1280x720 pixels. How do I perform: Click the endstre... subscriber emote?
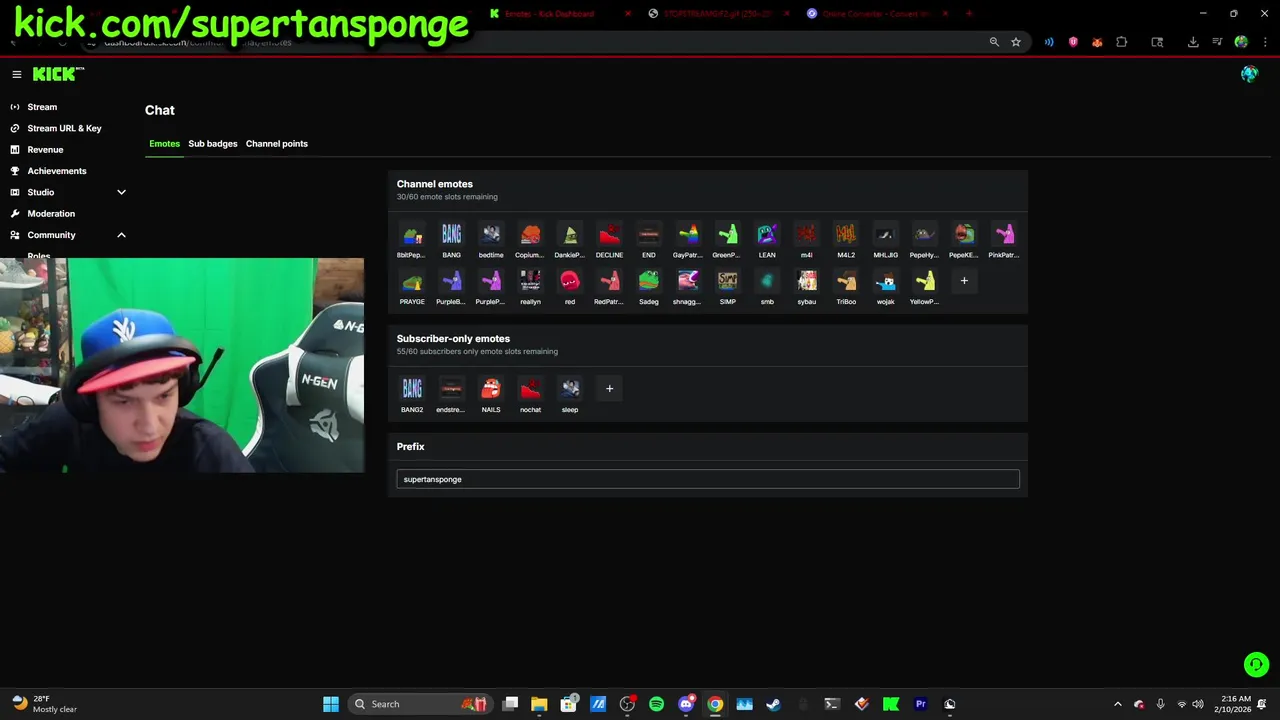tap(451, 389)
